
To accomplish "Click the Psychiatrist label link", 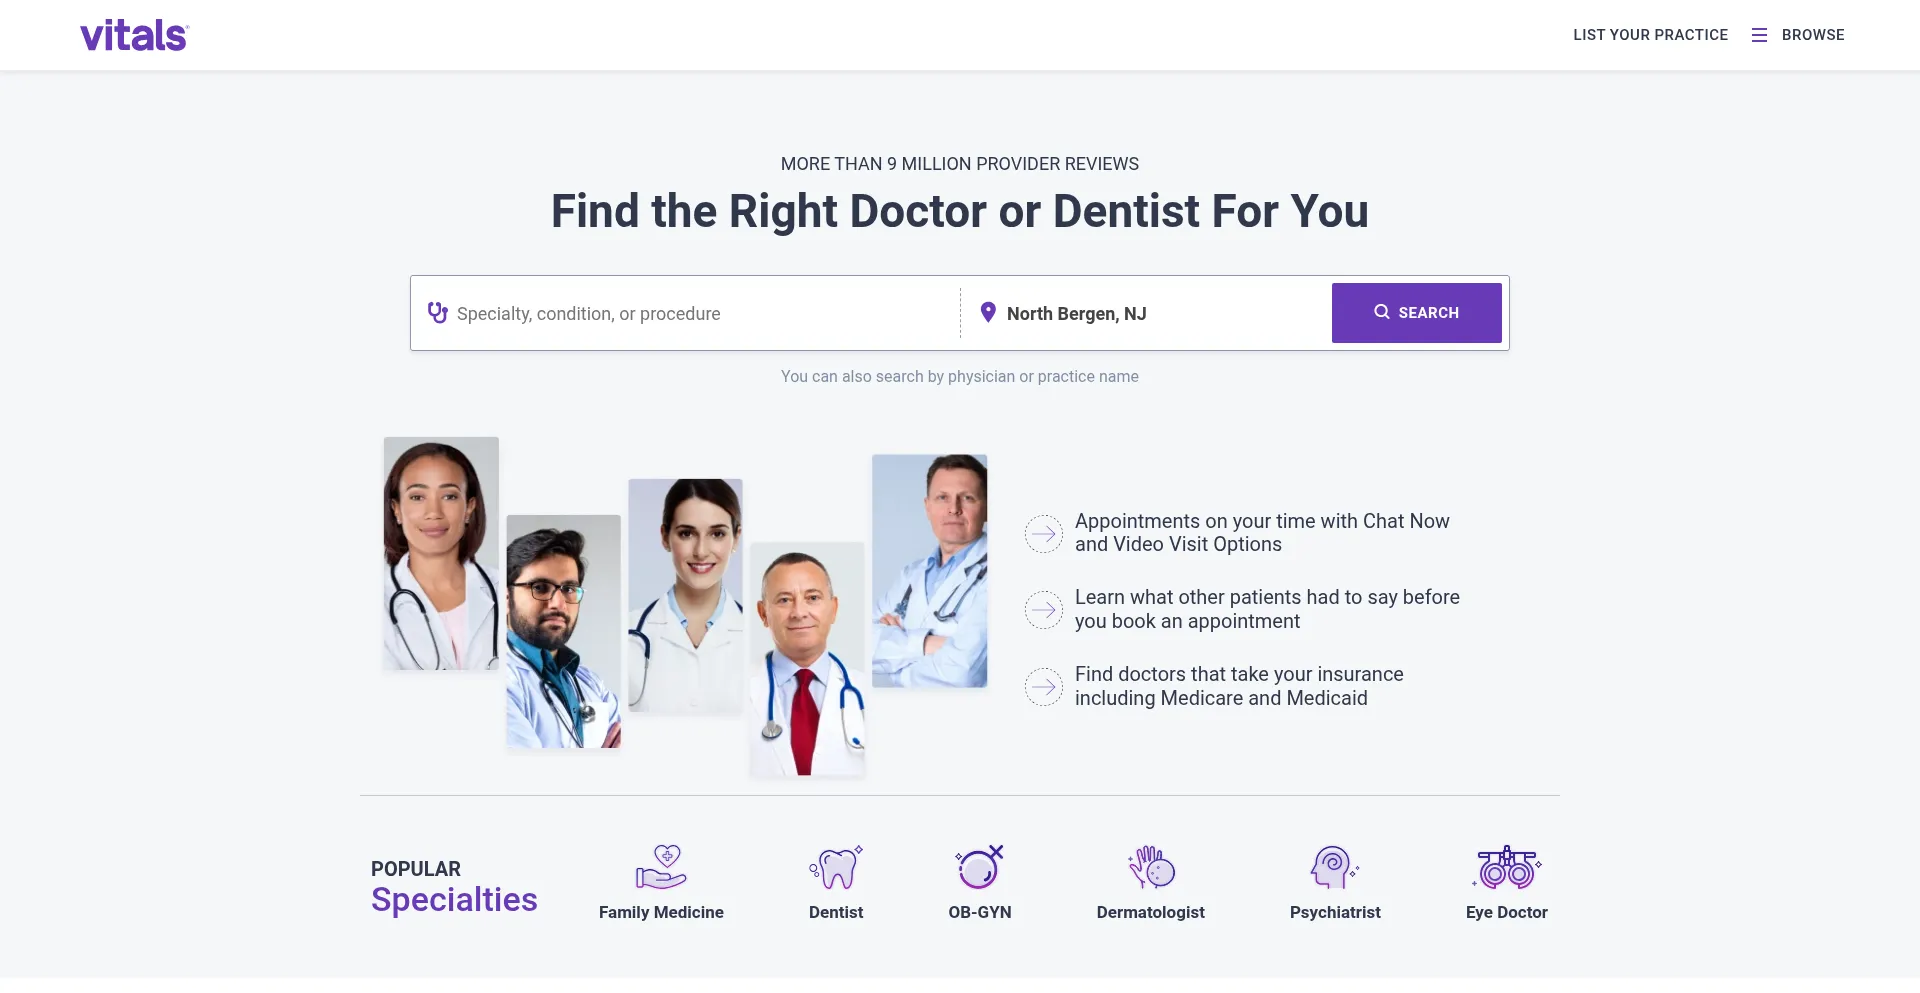I will [1335, 912].
